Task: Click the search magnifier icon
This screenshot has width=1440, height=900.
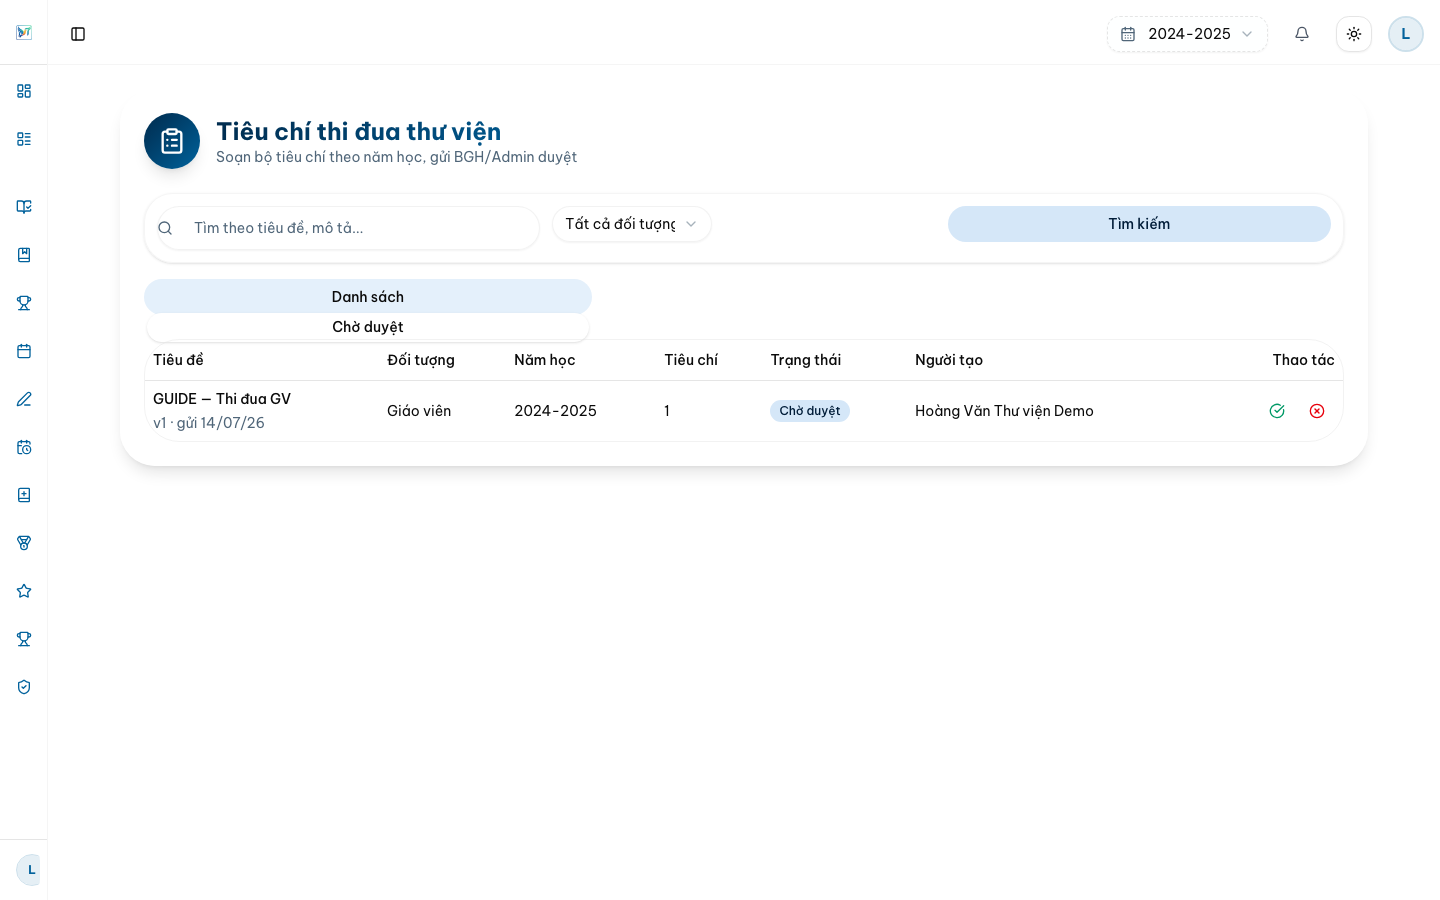Action: [x=165, y=228]
